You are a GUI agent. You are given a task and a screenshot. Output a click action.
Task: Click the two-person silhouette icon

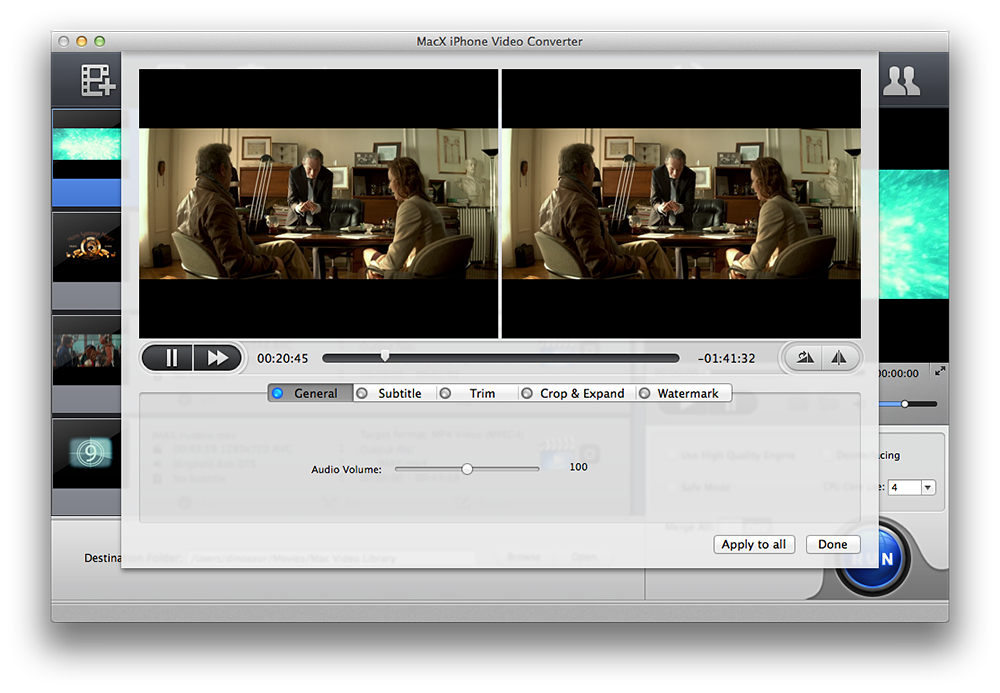901,80
